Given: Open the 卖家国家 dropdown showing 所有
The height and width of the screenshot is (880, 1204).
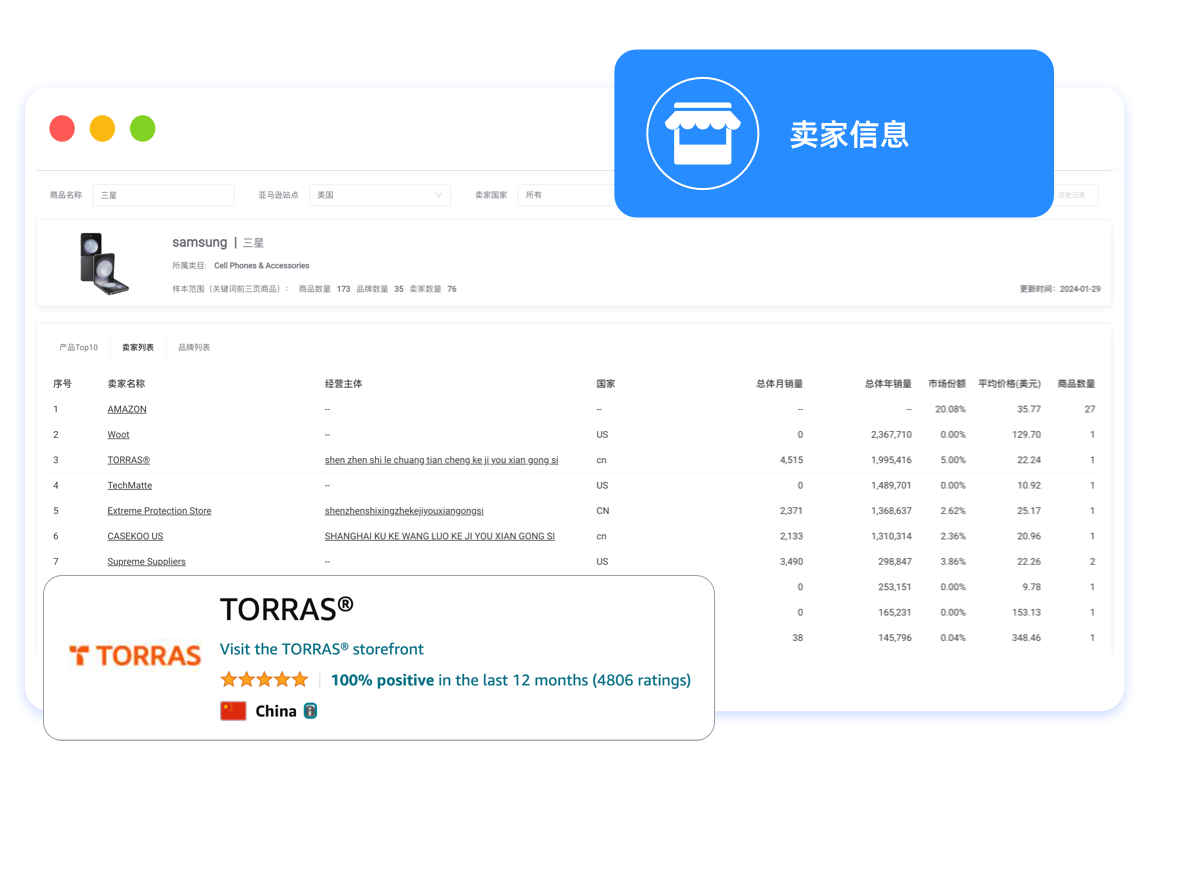Looking at the screenshot, I should click(x=566, y=195).
